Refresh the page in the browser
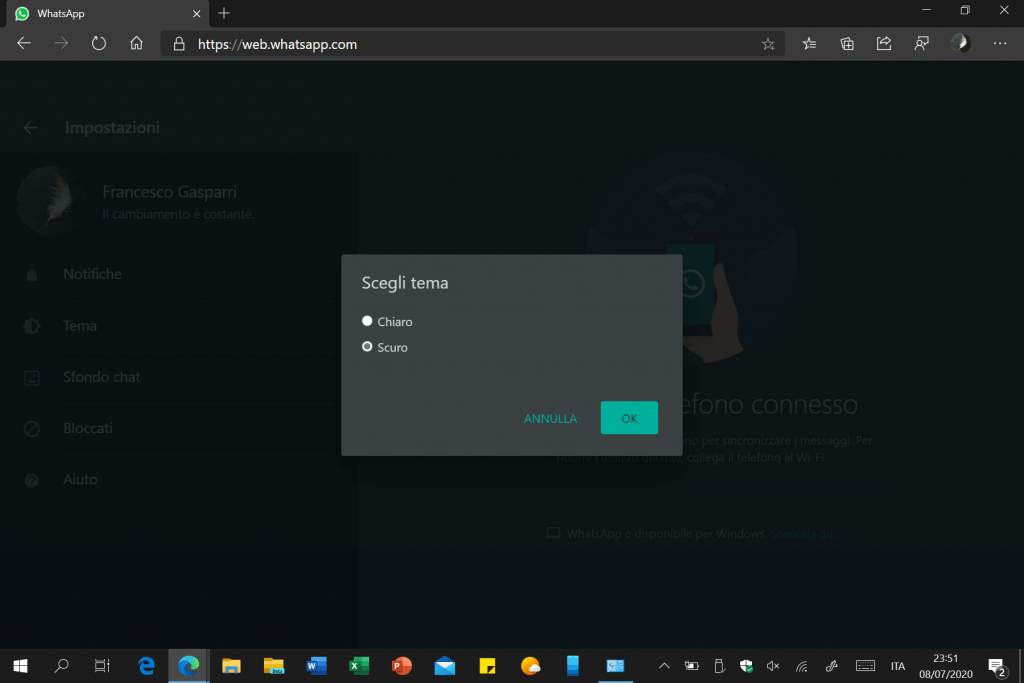 (99, 44)
